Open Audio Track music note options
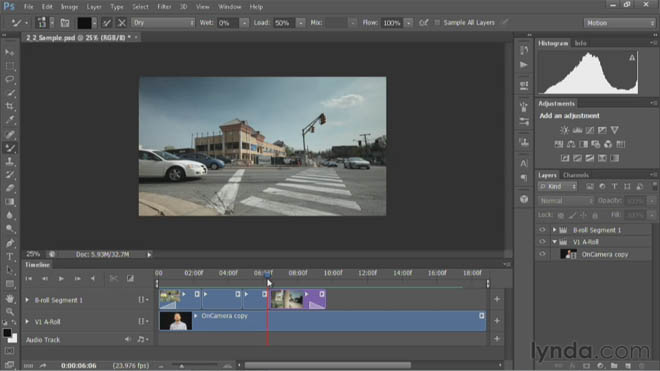Image resolution: width=660 pixels, height=371 pixels. coord(142,339)
